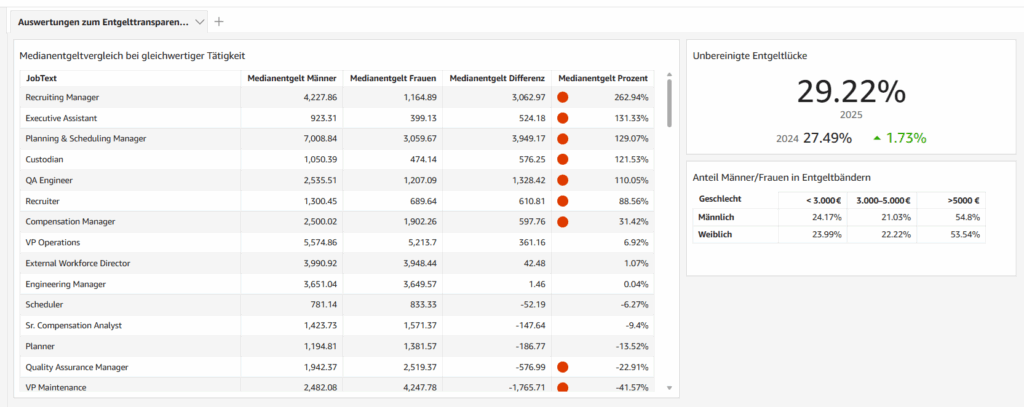Click the 29.22% KPI value
The width and height of the screenshot is (1024, 407).
click(x=851, y=92)
